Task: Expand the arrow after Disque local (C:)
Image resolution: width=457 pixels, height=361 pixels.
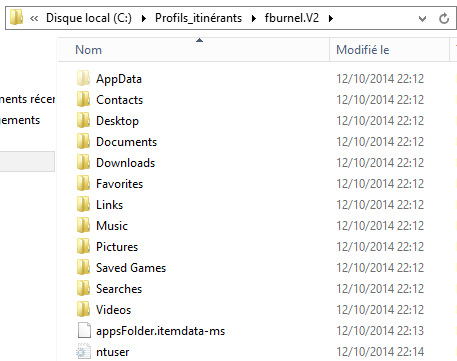Action: coord(144,18)
